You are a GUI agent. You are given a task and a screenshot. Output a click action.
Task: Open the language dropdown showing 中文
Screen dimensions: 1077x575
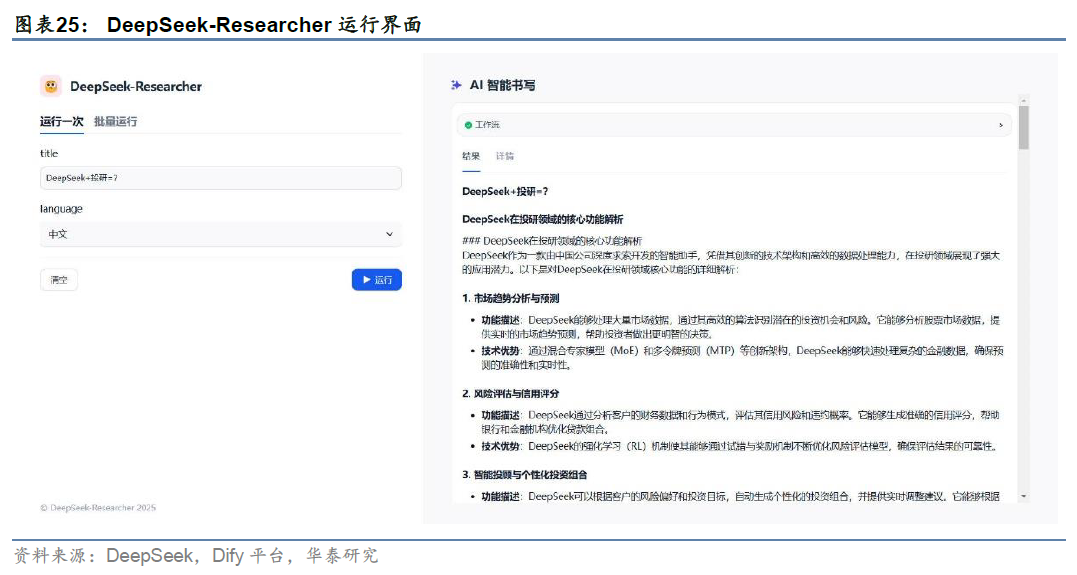pyautogui.click(x=220, y=234)
